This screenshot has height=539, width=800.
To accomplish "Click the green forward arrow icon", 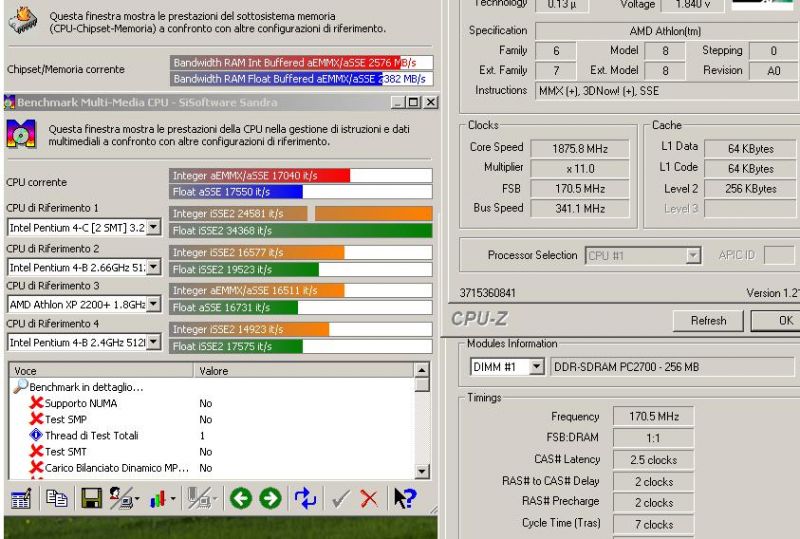I will click(270, 498).
